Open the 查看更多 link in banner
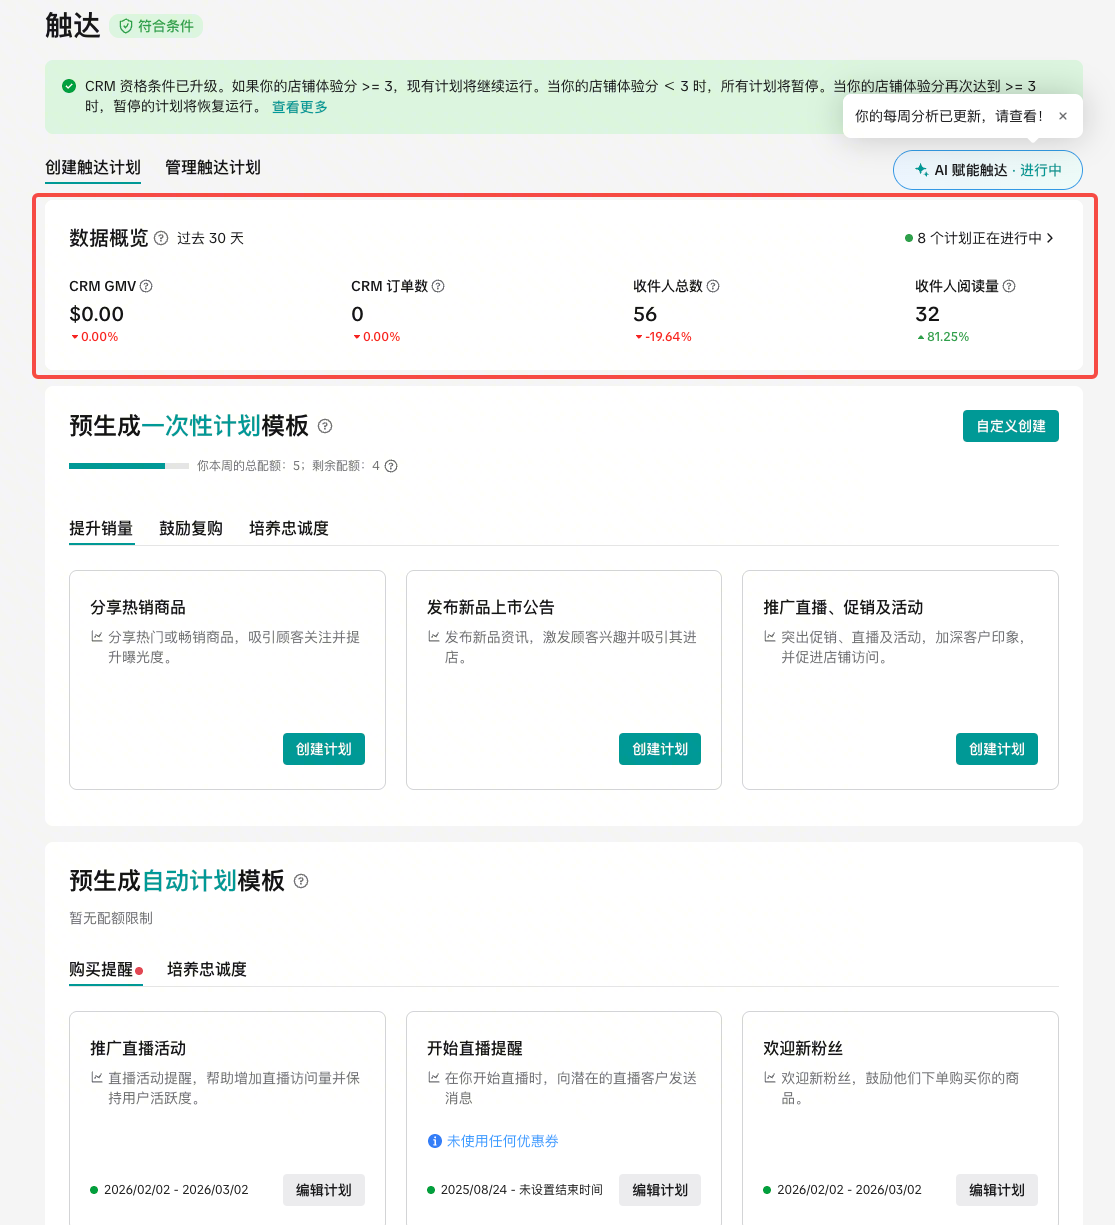This screenshot has height=1225, width=1115. click(x=300, y=107)
